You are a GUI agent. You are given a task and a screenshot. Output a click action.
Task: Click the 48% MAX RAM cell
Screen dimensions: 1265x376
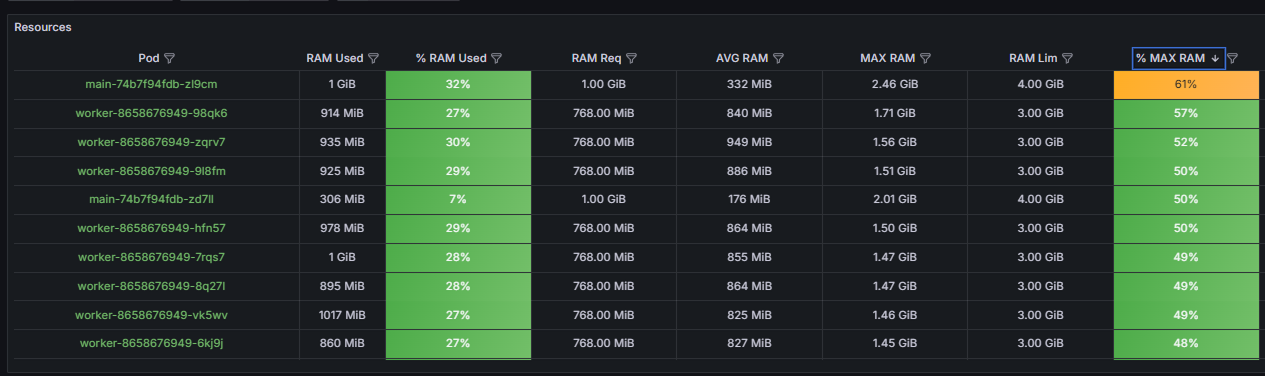1186,344
